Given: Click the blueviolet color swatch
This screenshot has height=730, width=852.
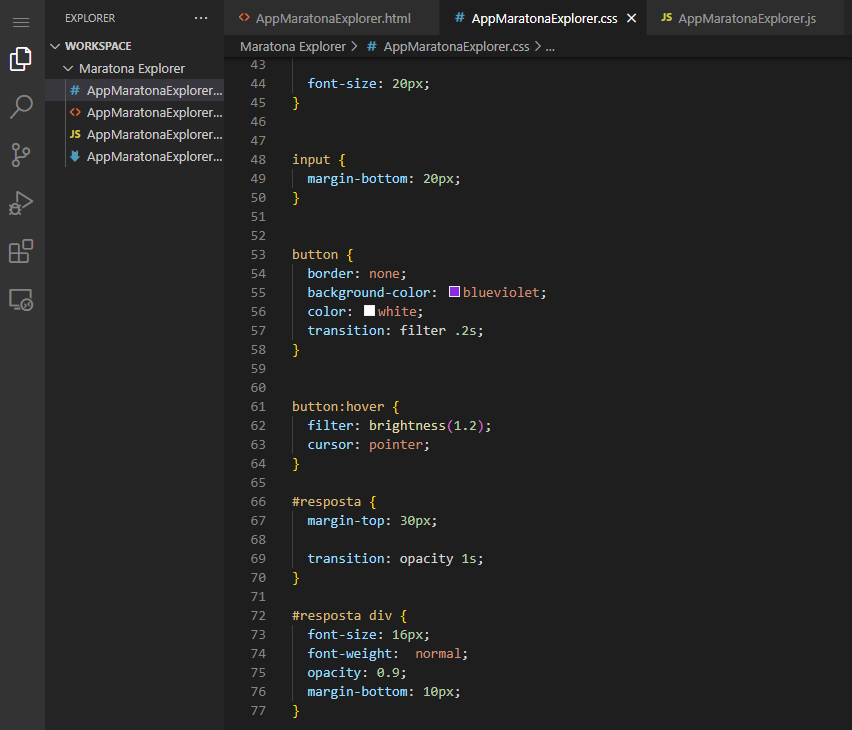Looking at the screenshot, I should point(455,291).
